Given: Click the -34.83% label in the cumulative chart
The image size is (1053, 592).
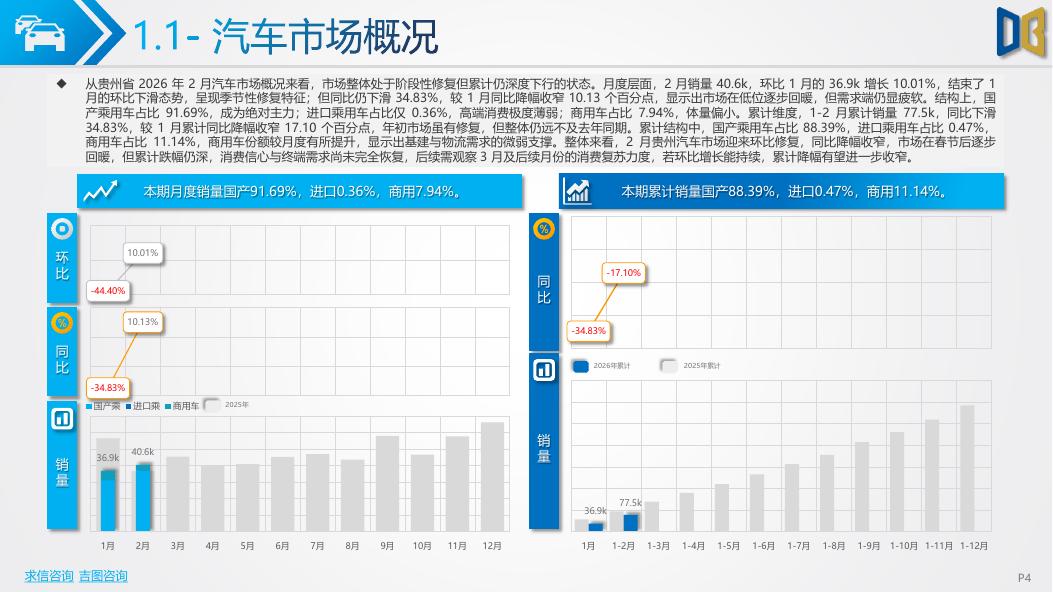Looking at the screenshot, I should click(x=588, y=331).
